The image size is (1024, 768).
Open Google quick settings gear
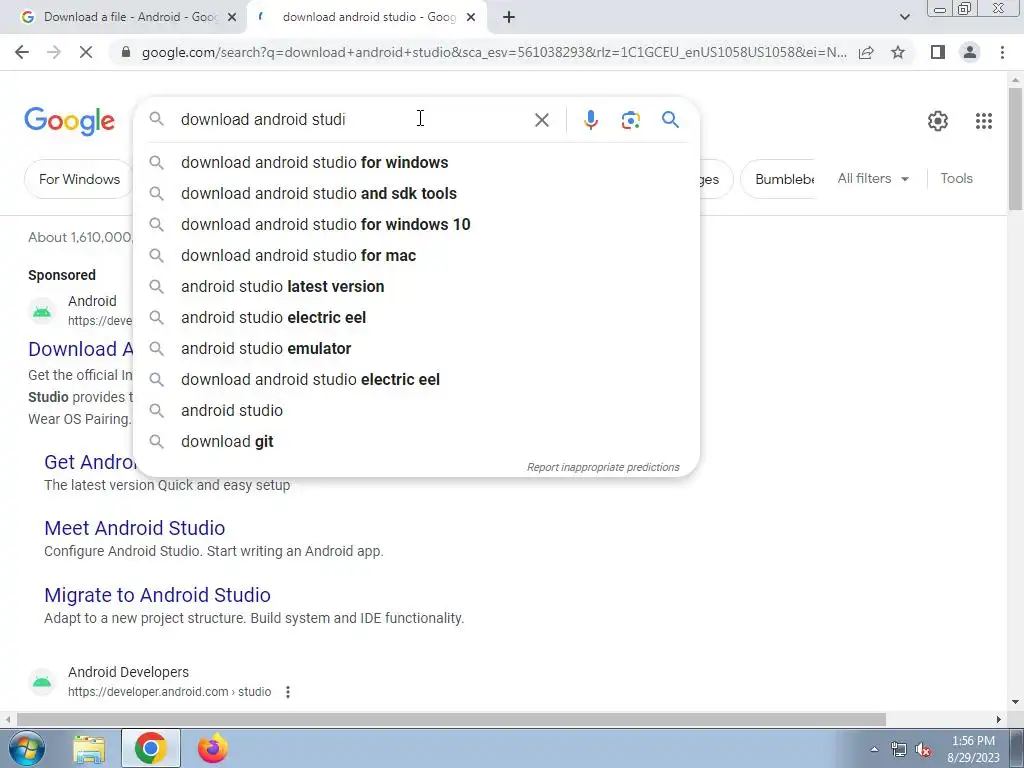pyautogui.click(x=938, y=121)
